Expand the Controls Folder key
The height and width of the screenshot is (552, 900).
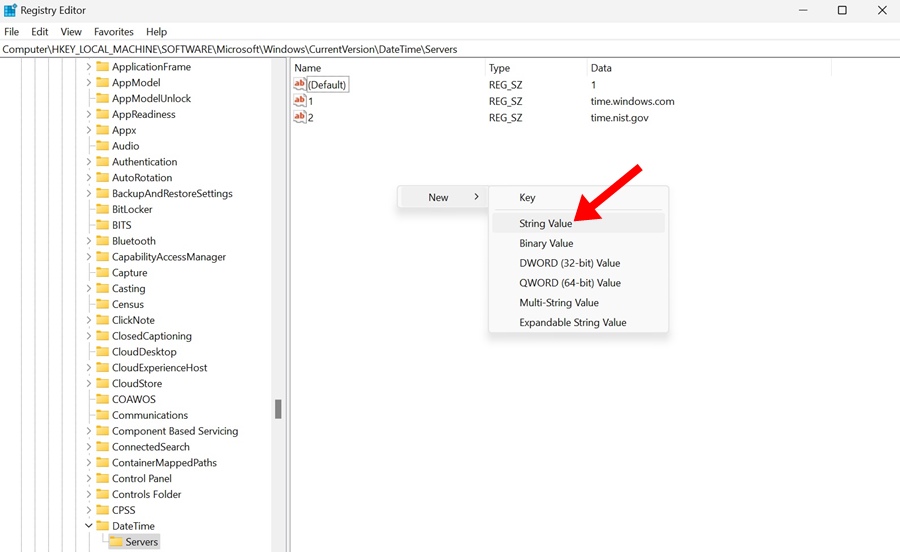88,494
